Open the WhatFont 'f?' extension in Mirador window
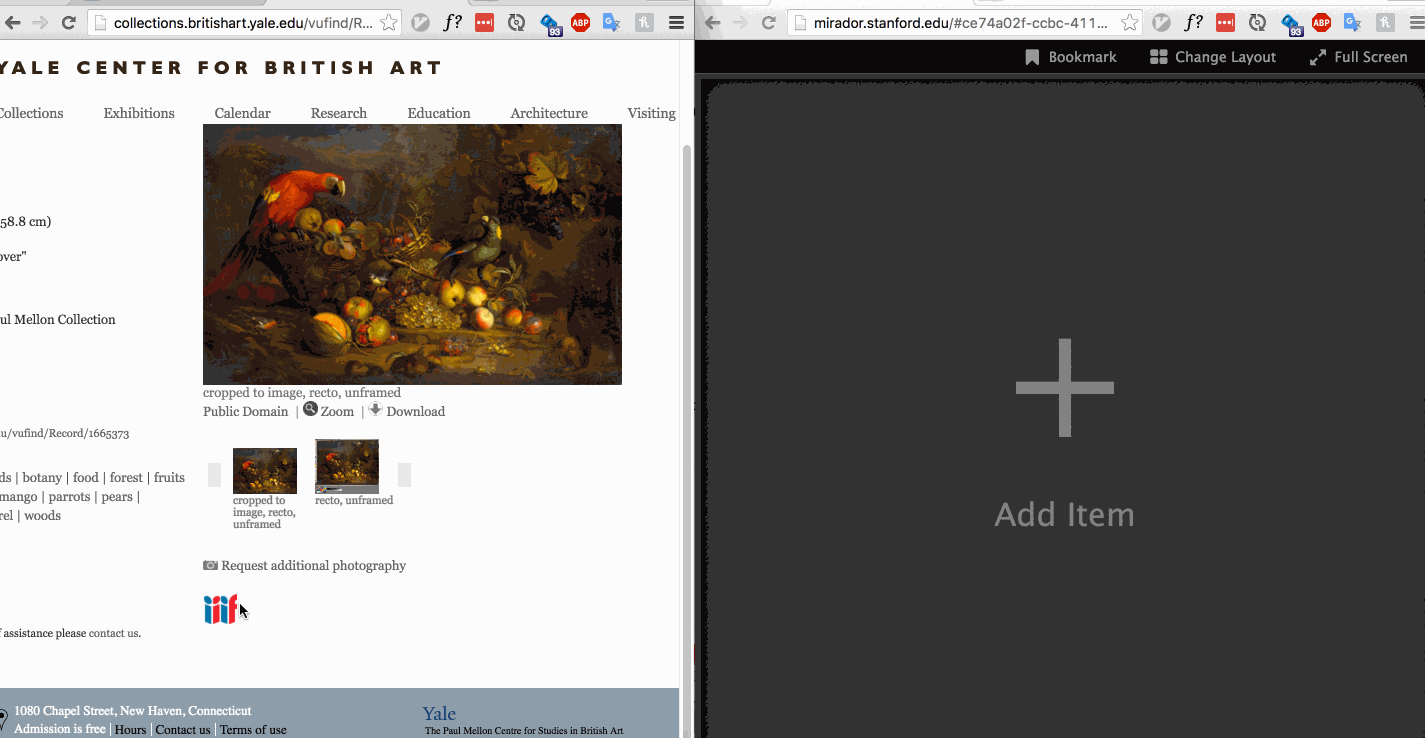The height and width of the screenshot is (738, 1425). (1193, 22)
